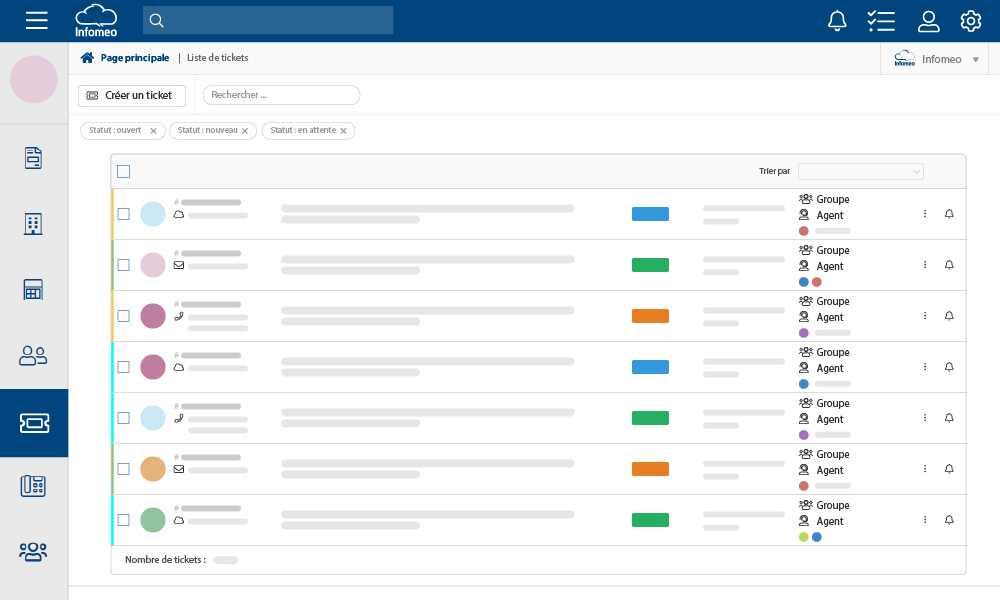
Task: Open the settings gear icon
Action: pos(970,20)
